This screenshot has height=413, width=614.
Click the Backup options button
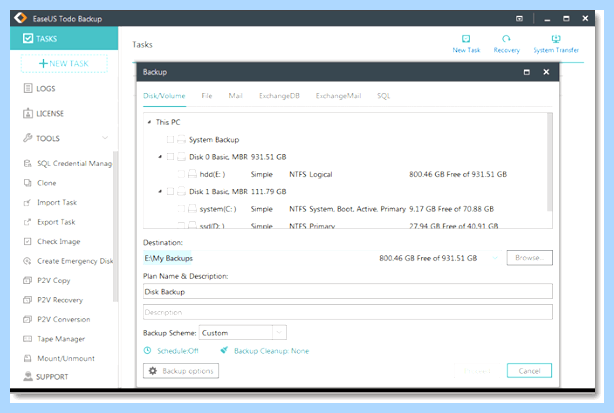[181, 371]
